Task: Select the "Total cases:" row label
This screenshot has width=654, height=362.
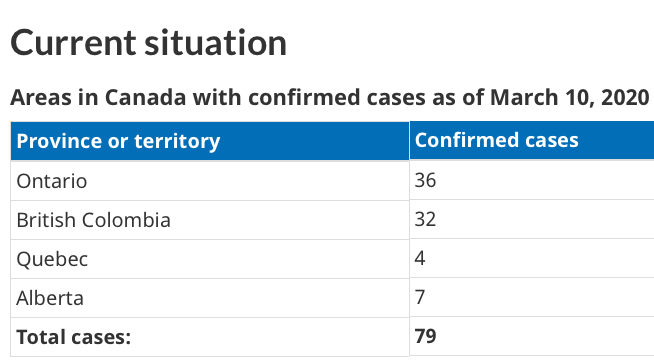Action: pos(73,337)
